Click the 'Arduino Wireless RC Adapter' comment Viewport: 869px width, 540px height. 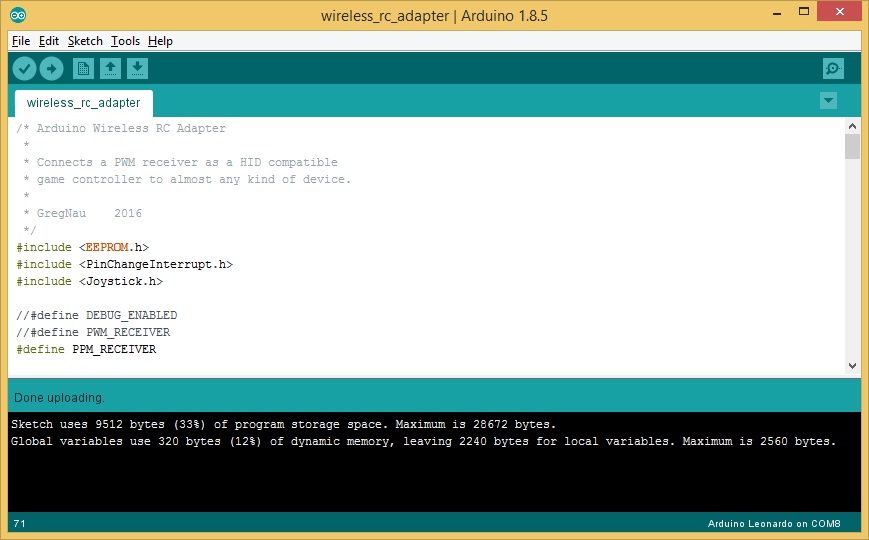pos(121,129)
